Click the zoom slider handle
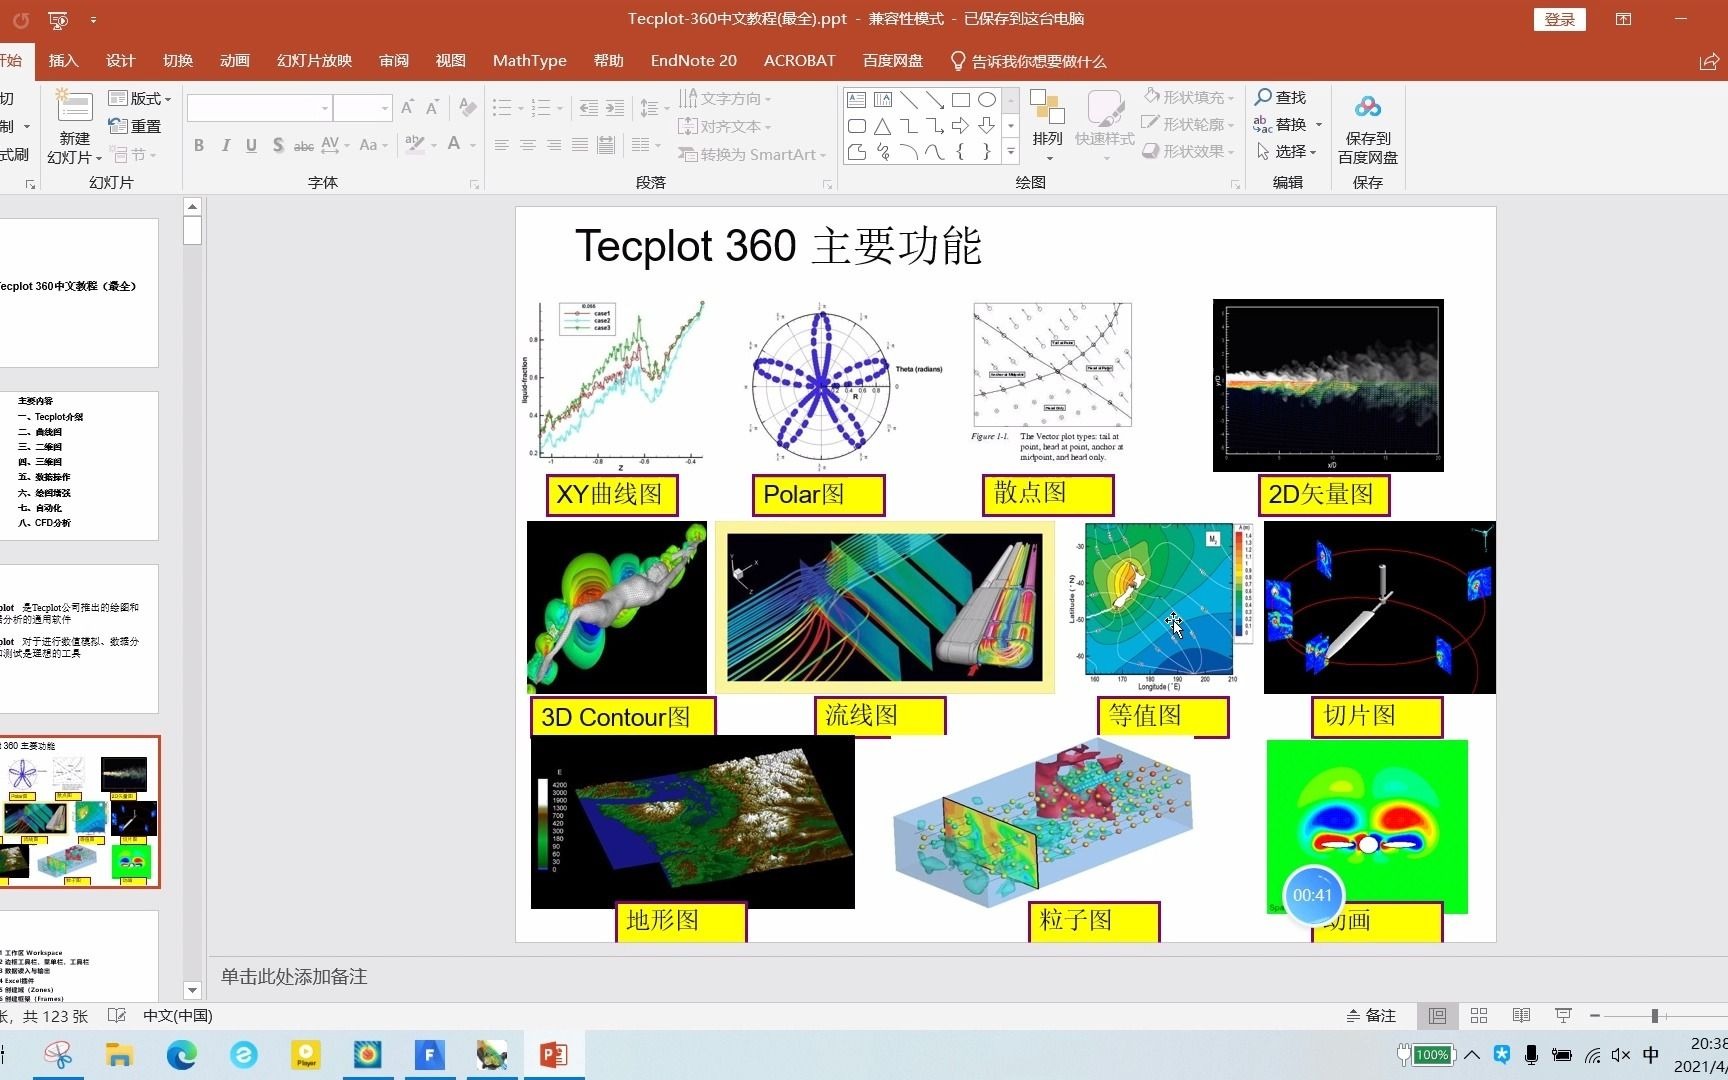1728x1080 pixels. point(1655,1015)
